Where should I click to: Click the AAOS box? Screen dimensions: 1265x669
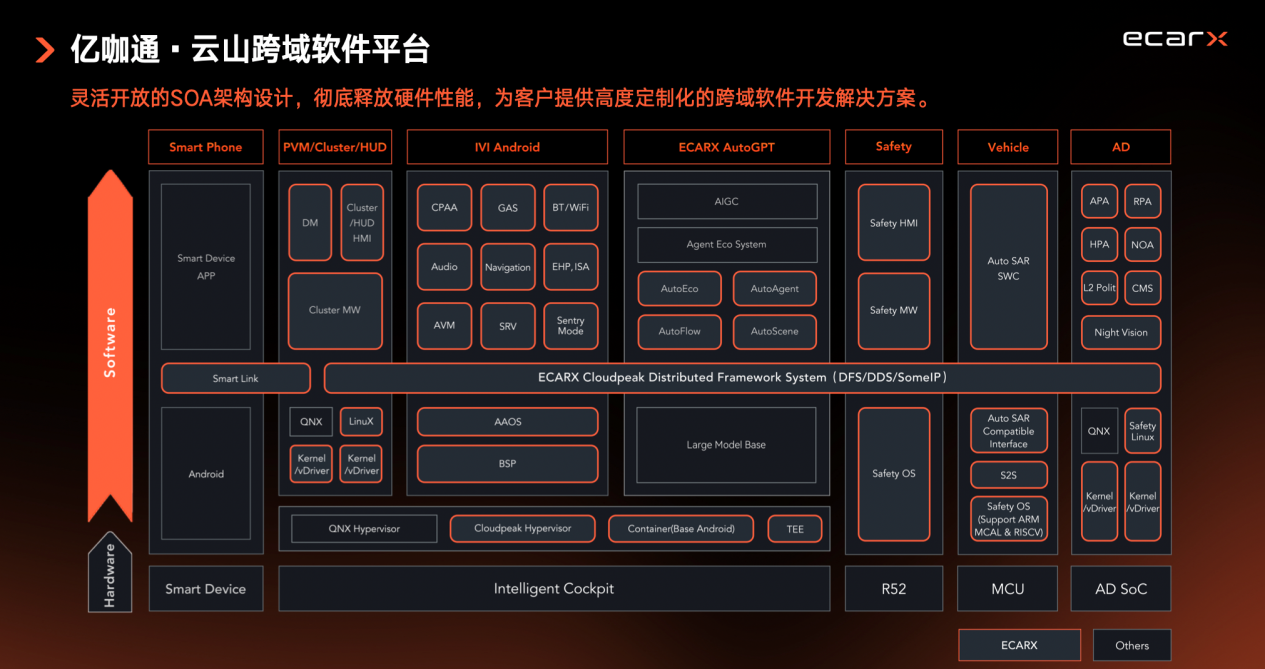click(508, 422)
